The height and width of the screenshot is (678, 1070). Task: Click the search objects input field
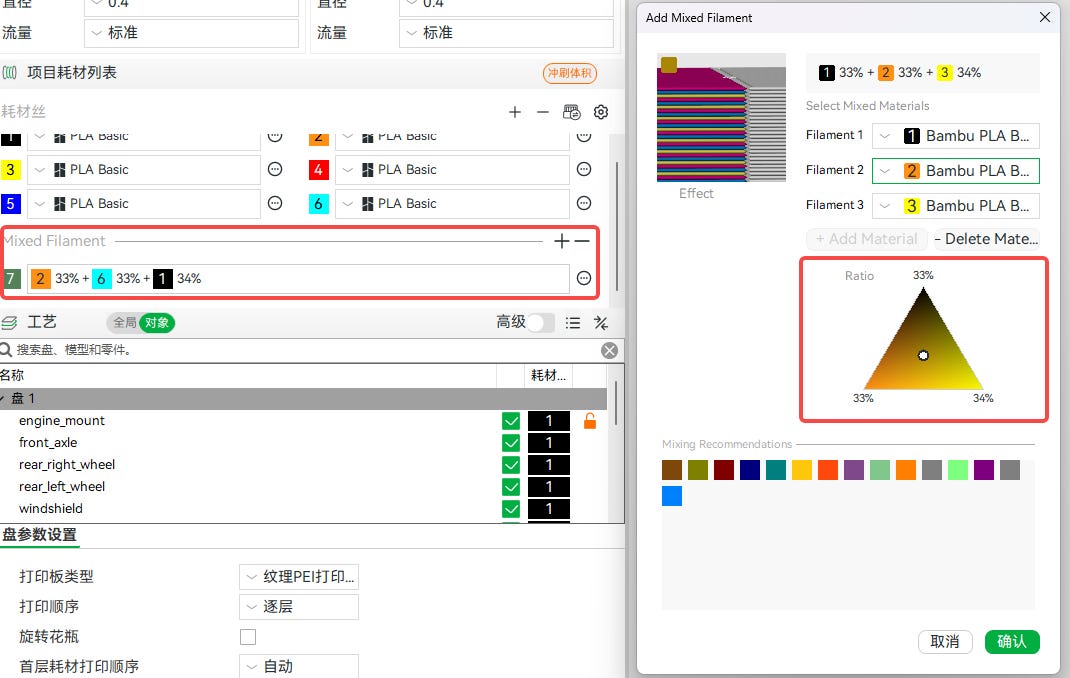click(x=307, y=350)
